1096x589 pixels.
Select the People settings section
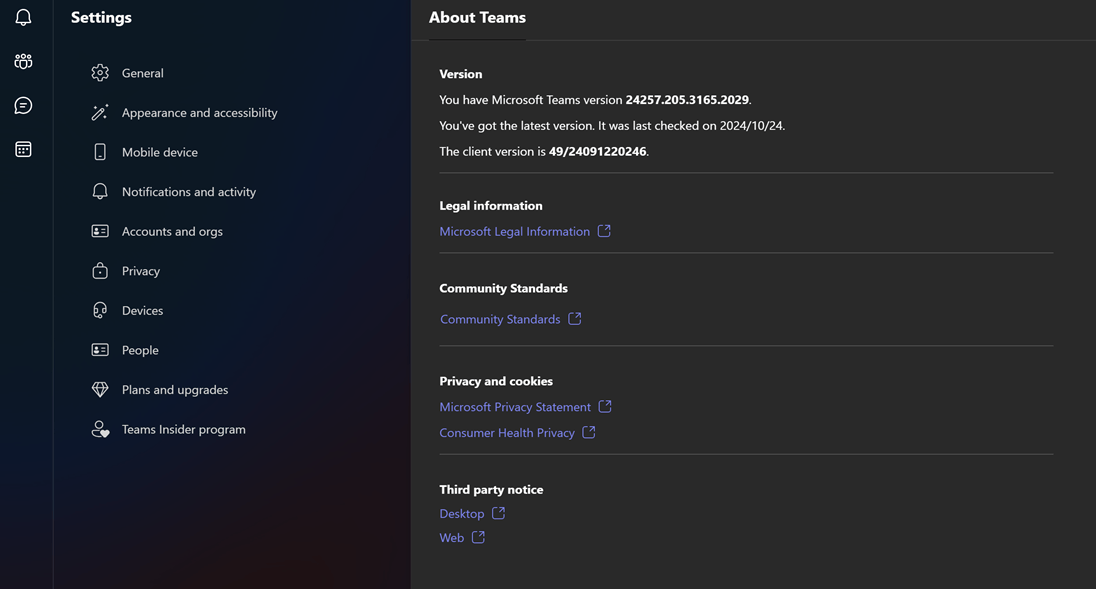[x=140, y=350]
